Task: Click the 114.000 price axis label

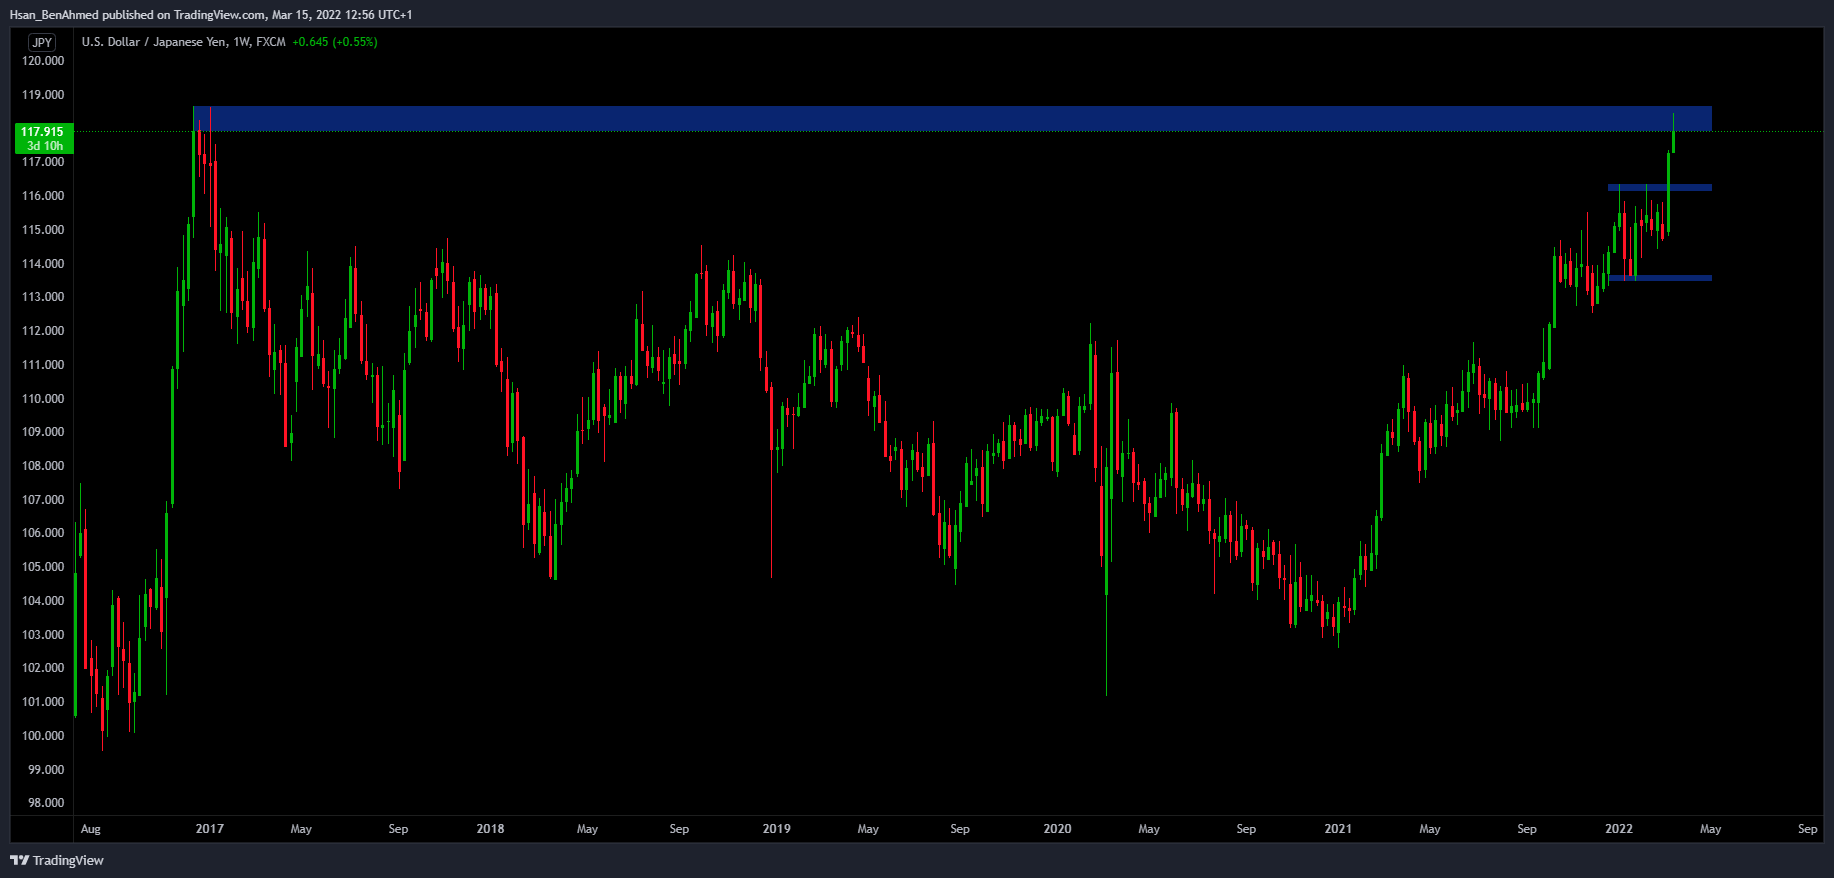Action: (43, 264)
